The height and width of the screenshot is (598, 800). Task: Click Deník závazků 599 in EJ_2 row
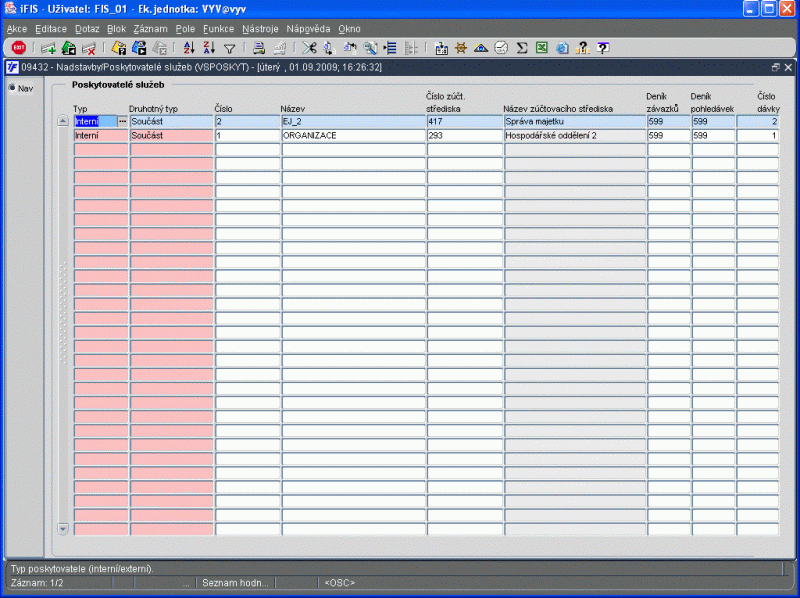point(668,121)
